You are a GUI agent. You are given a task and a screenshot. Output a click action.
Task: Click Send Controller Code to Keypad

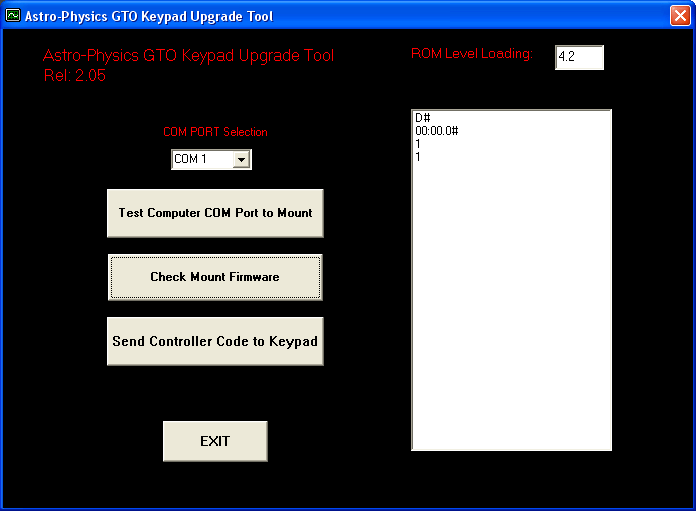coord(215,341)
